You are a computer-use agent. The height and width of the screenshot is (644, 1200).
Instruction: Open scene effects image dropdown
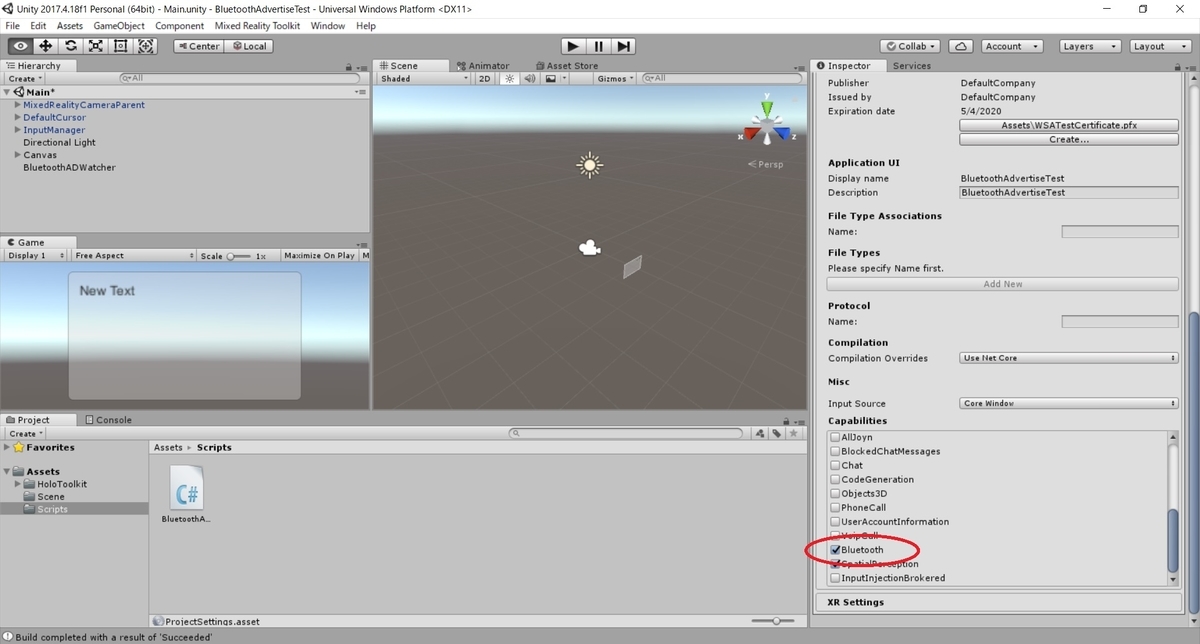pos(556,78)
